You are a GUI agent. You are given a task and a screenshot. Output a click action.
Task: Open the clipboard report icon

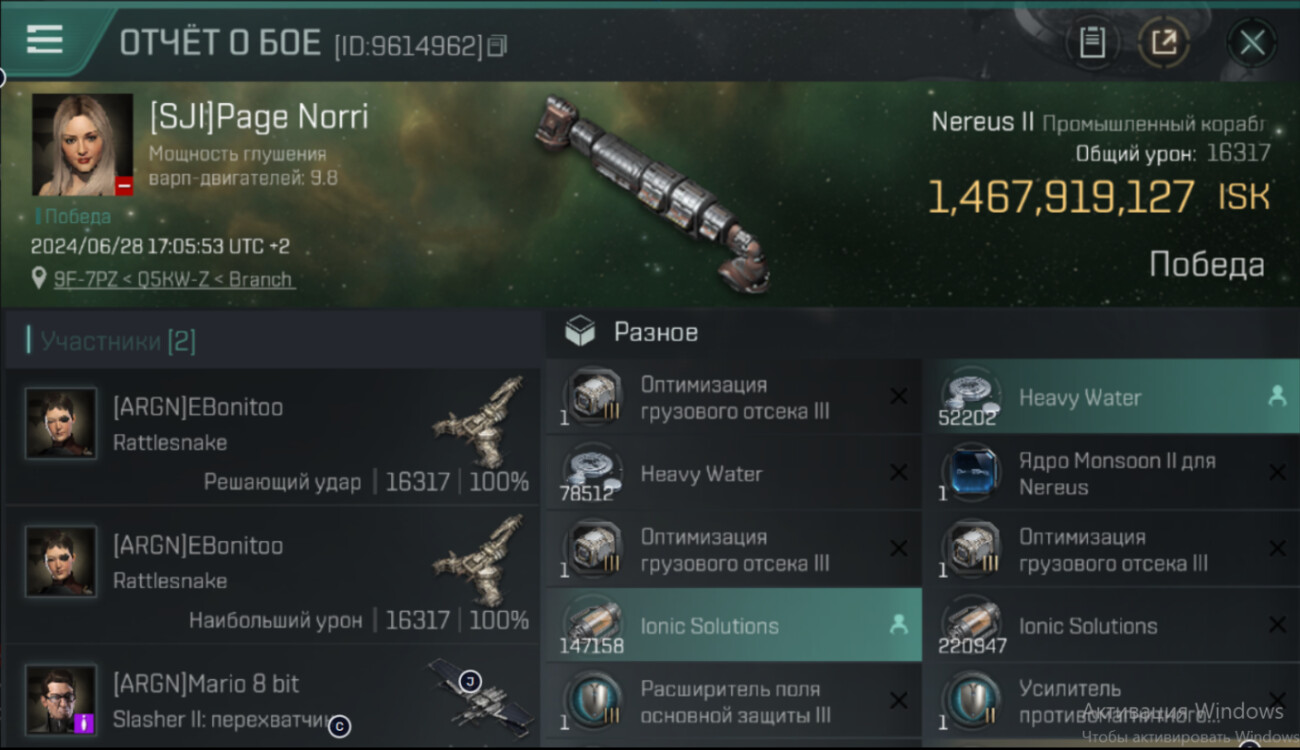(x=1092, y=43)
